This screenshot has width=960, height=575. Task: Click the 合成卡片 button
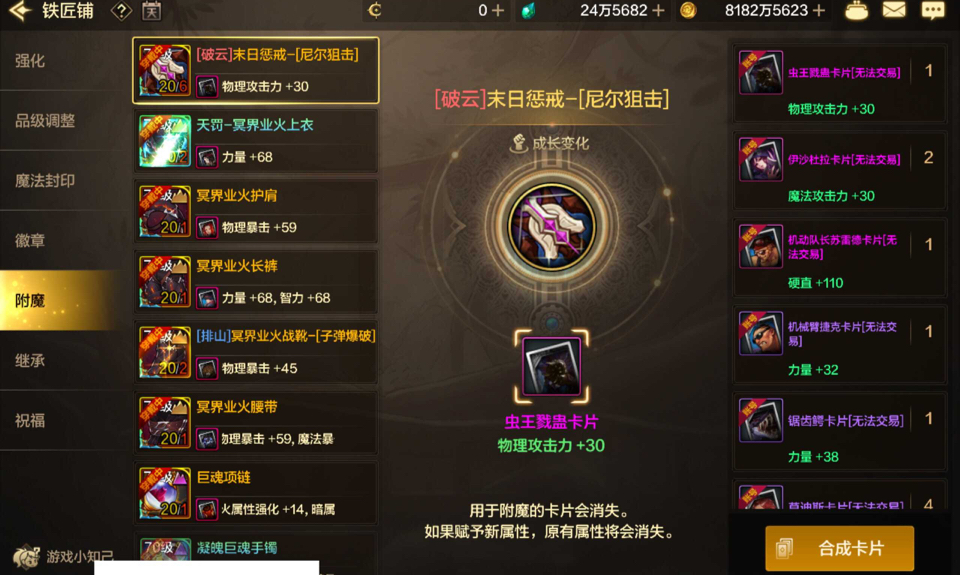tap(839, 548)
